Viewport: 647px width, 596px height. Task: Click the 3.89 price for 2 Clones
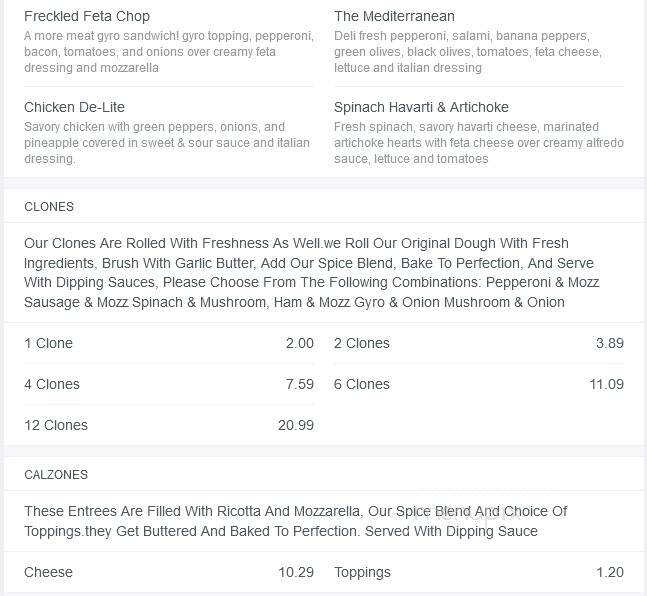(x=610, y=343)
